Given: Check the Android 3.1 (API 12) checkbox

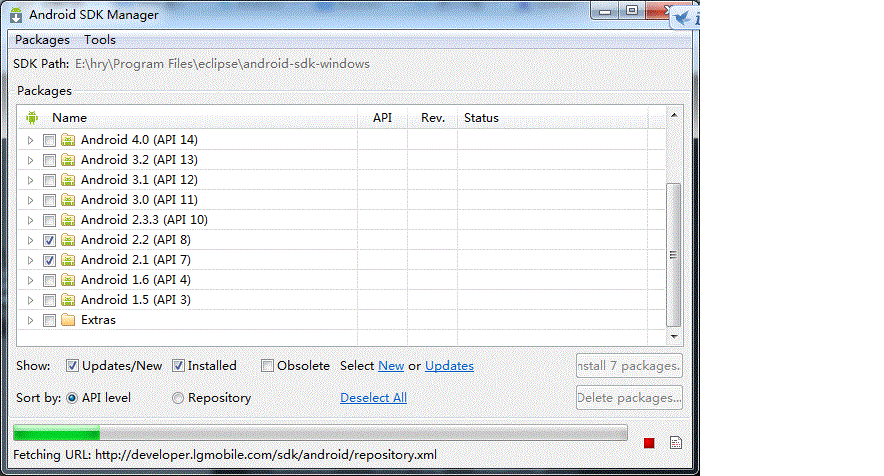Looking at the screenshot, I should (x=50, y=180).
